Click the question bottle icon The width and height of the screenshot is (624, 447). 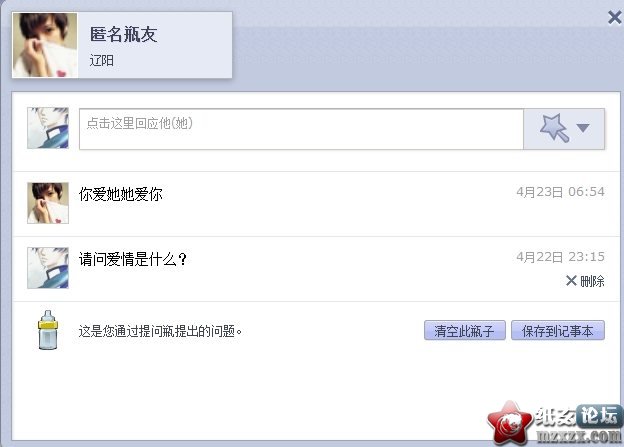pyautogui.click(x=48, y=330)
